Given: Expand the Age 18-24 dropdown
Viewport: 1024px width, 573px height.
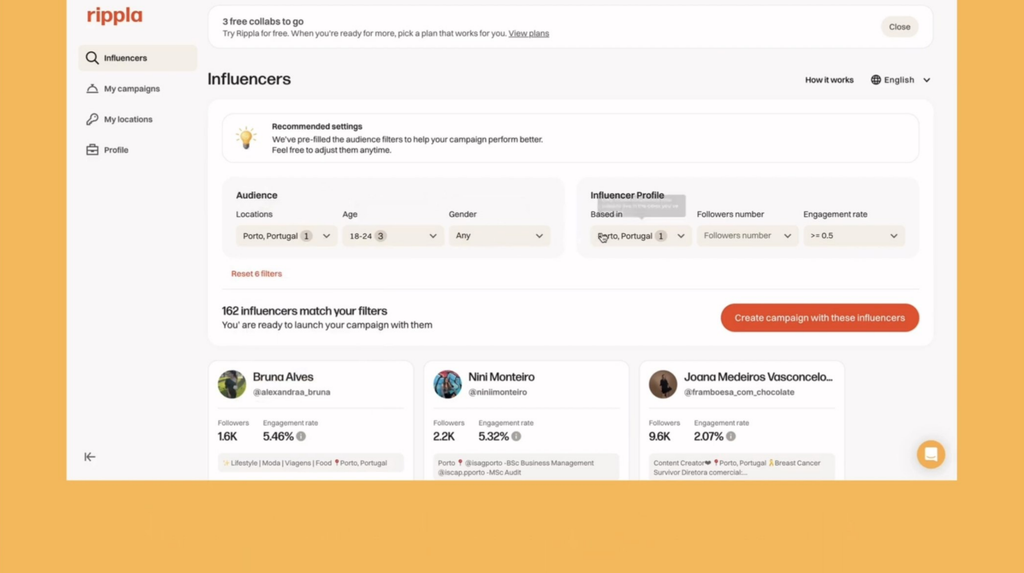Looking at the screenshot, I should point(392,236).
